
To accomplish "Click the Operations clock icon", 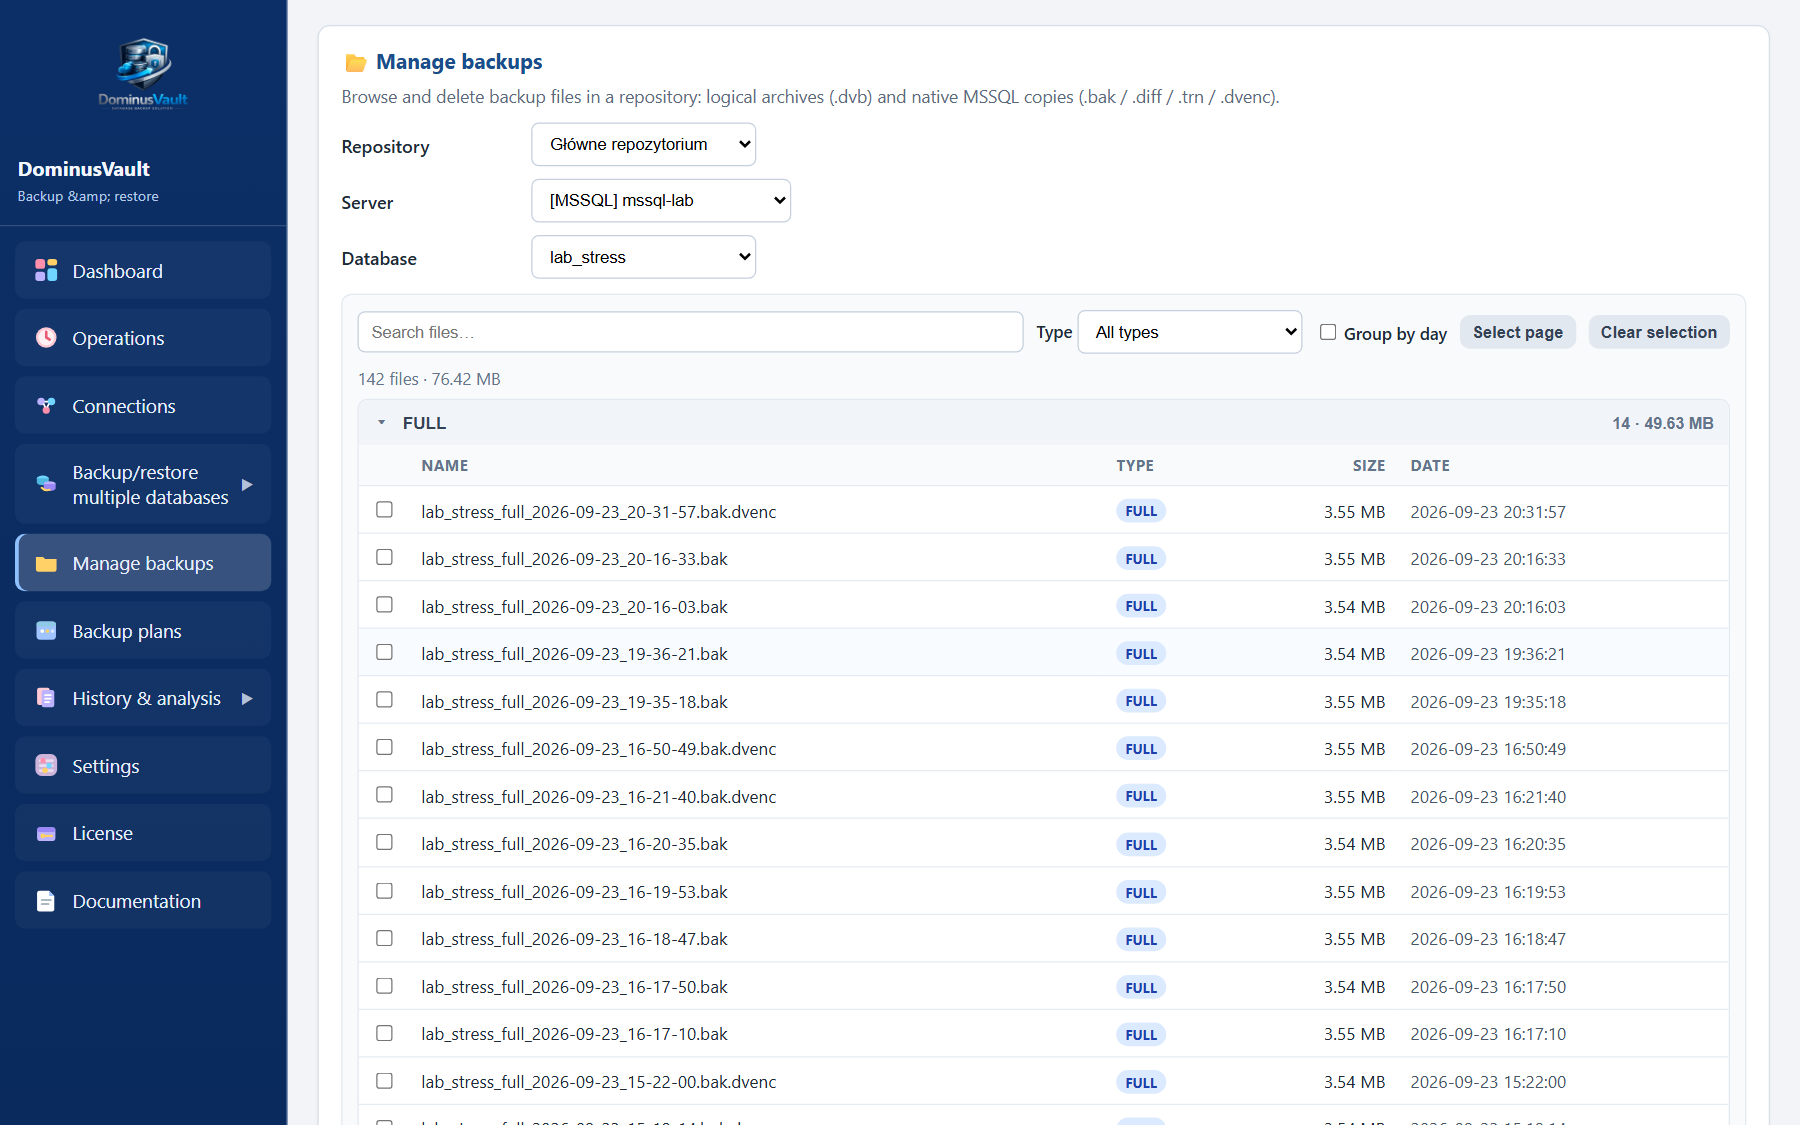I will pos(46,337).
